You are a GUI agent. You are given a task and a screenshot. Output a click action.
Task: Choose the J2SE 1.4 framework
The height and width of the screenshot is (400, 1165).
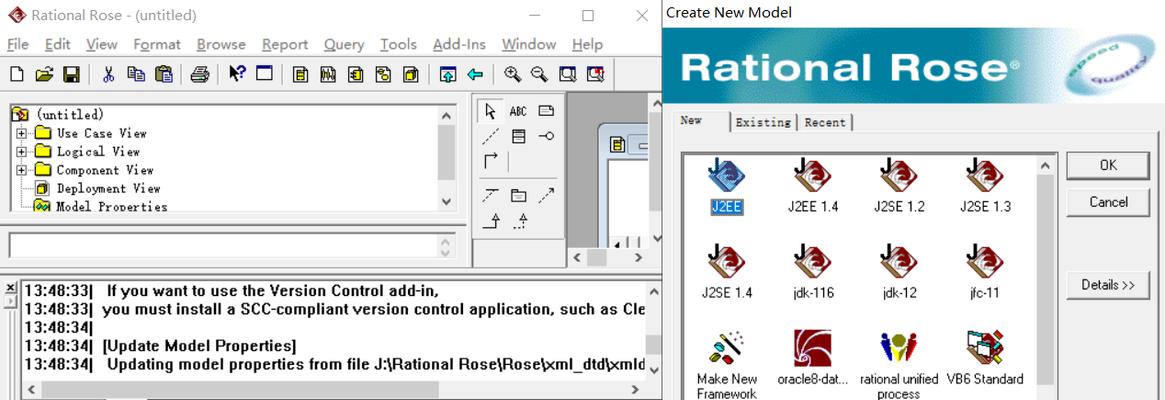click(x=727, y=272)
